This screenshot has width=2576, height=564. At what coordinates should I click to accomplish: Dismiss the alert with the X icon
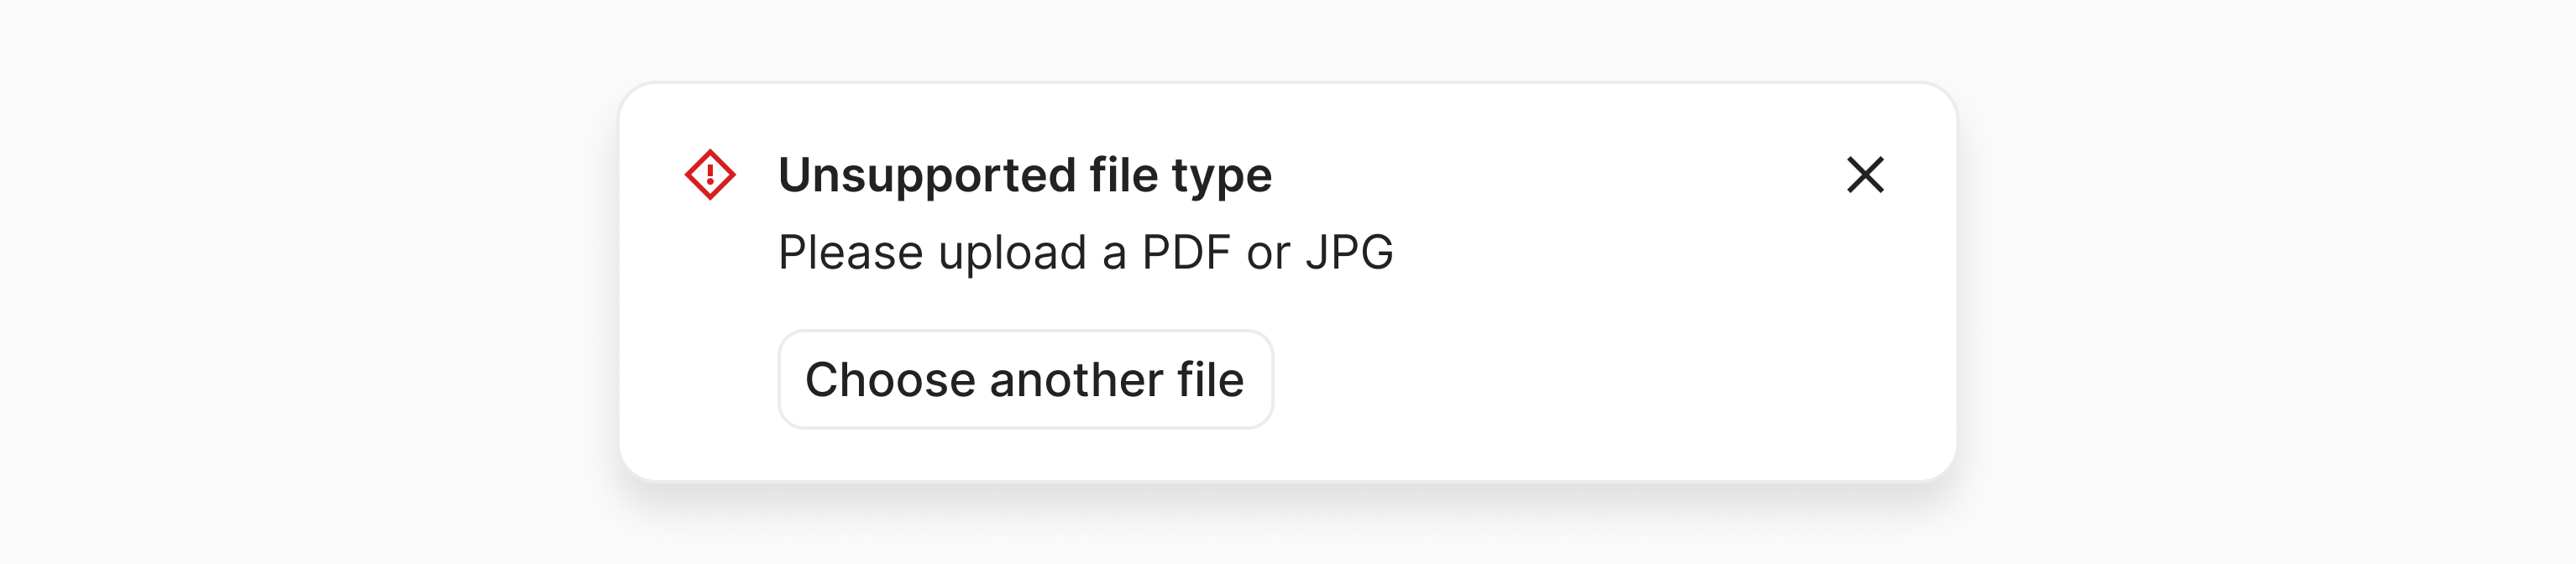[x=1865, y=175]
